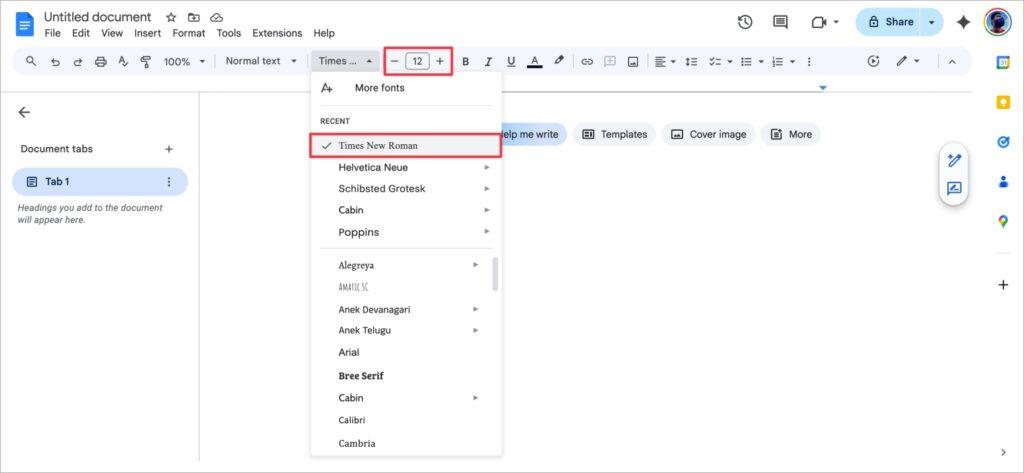Open the bulleted list dropdown arrow
This screenshot has height=473, width=1024.
pyautogui.click(x=761, y=61)
